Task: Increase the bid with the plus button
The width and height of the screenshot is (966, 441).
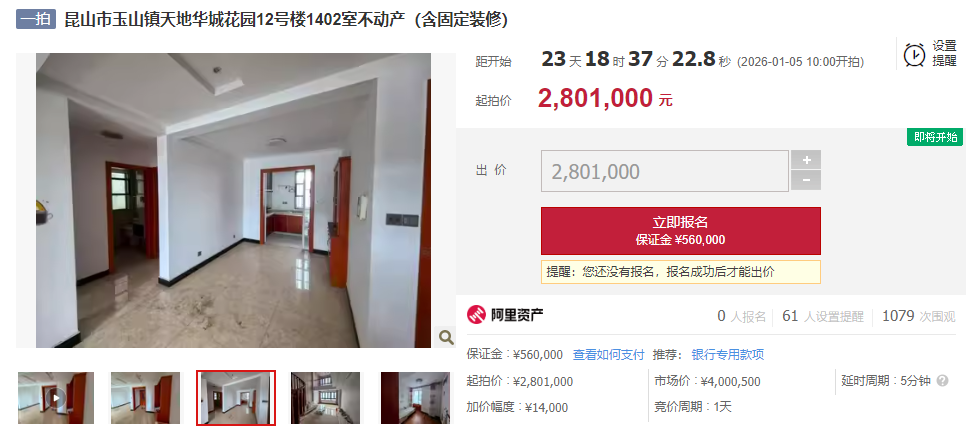Action: click(x=806, y=160)
